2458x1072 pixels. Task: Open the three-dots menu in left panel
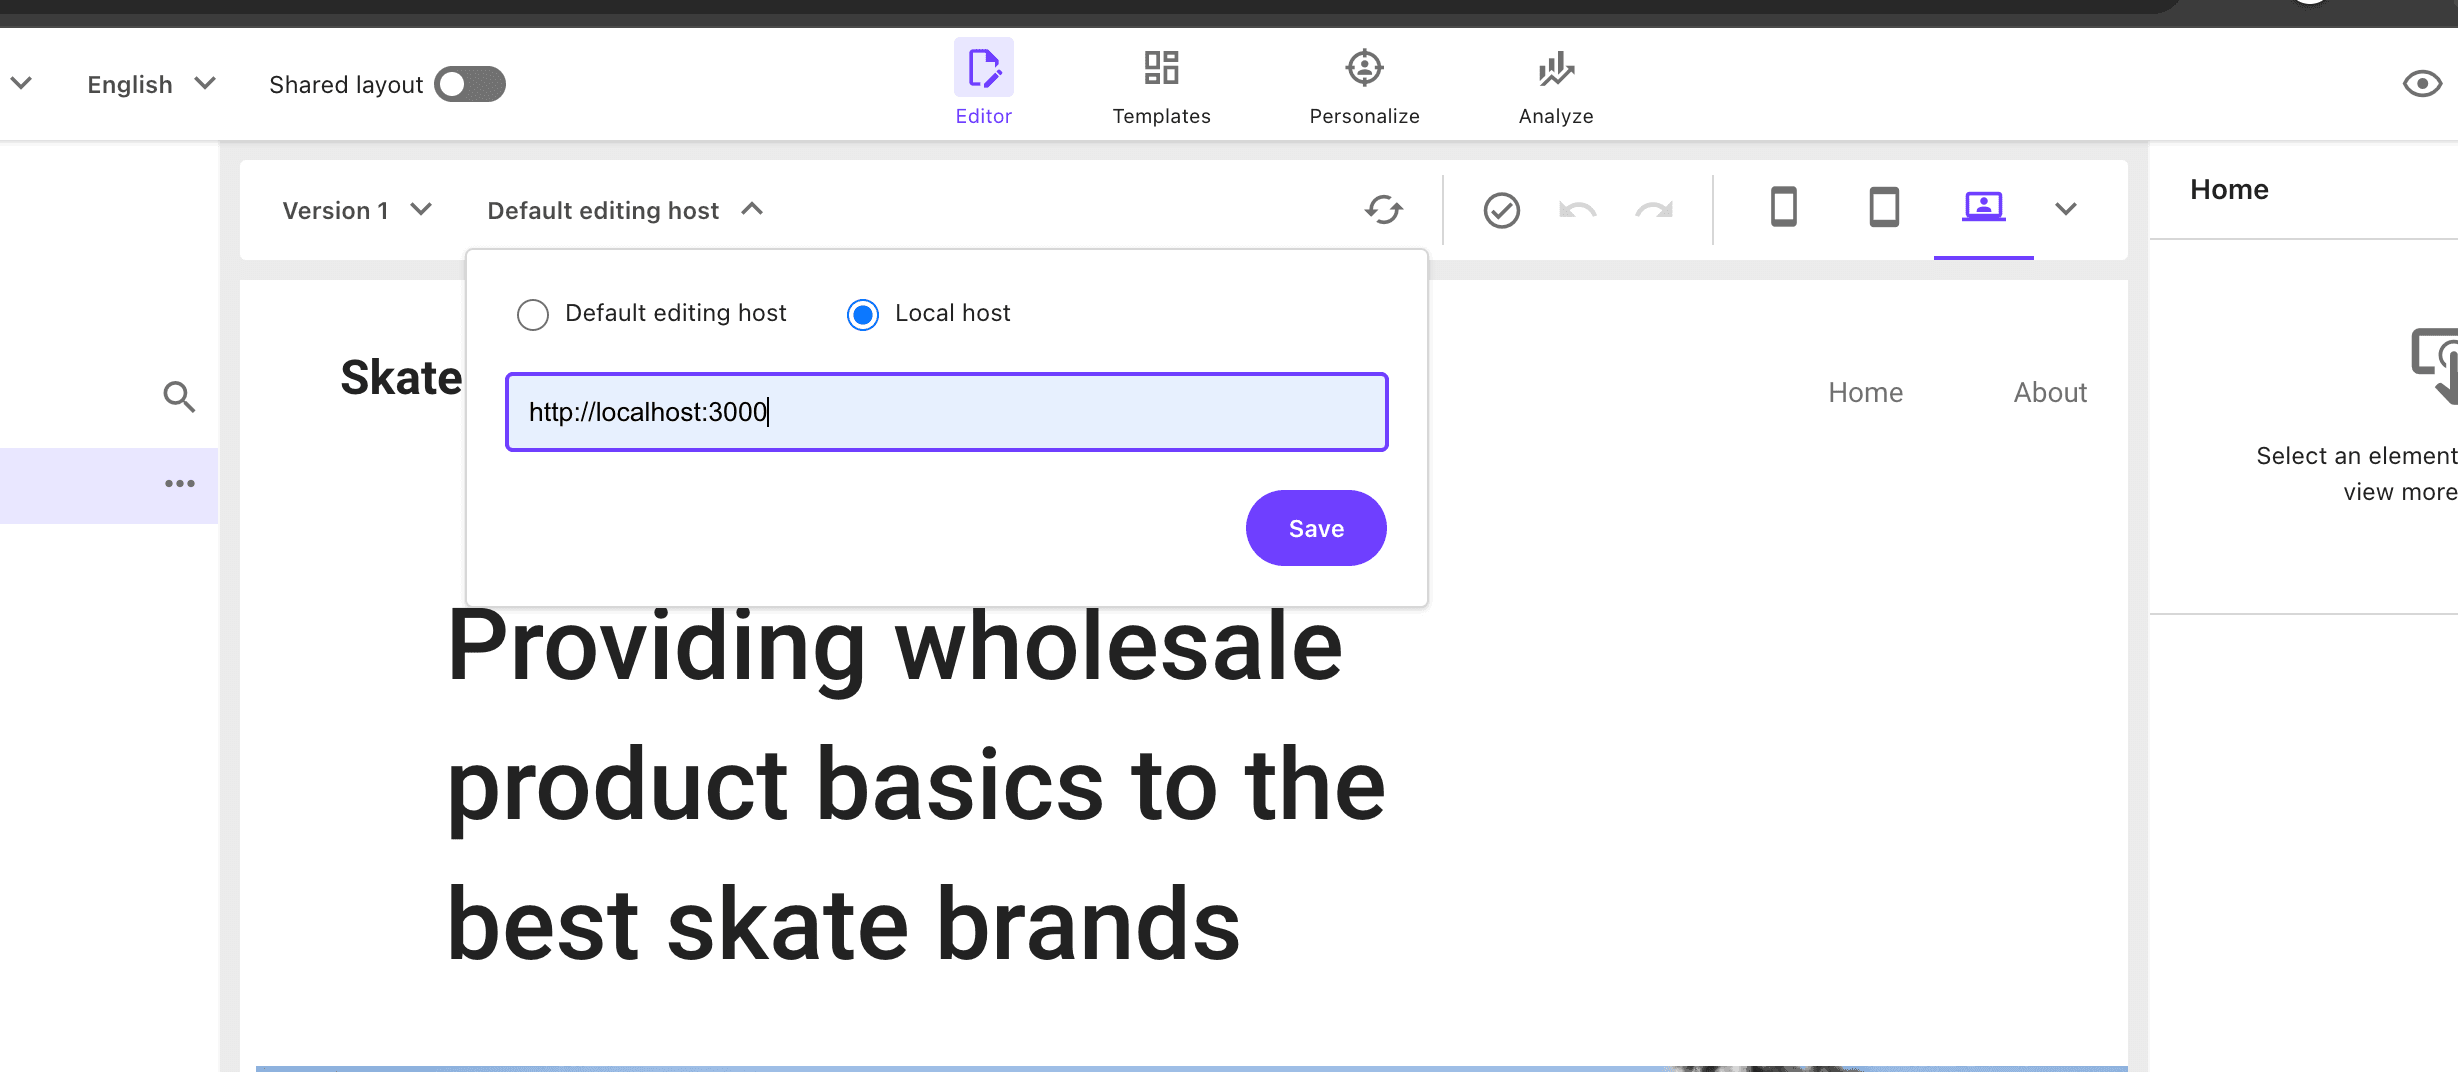pos(180,484)
